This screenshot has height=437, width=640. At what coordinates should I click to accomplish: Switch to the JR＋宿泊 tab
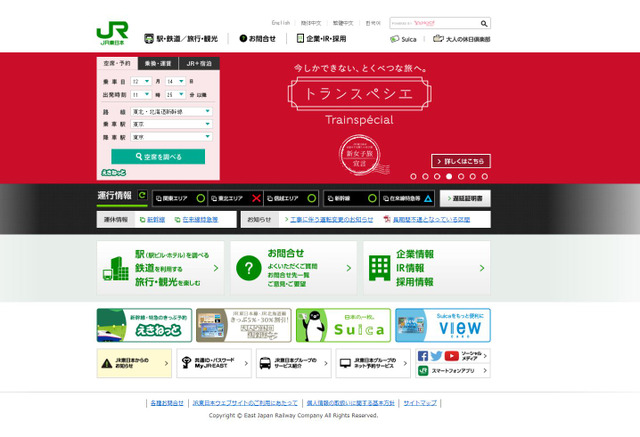click(198, 63)
